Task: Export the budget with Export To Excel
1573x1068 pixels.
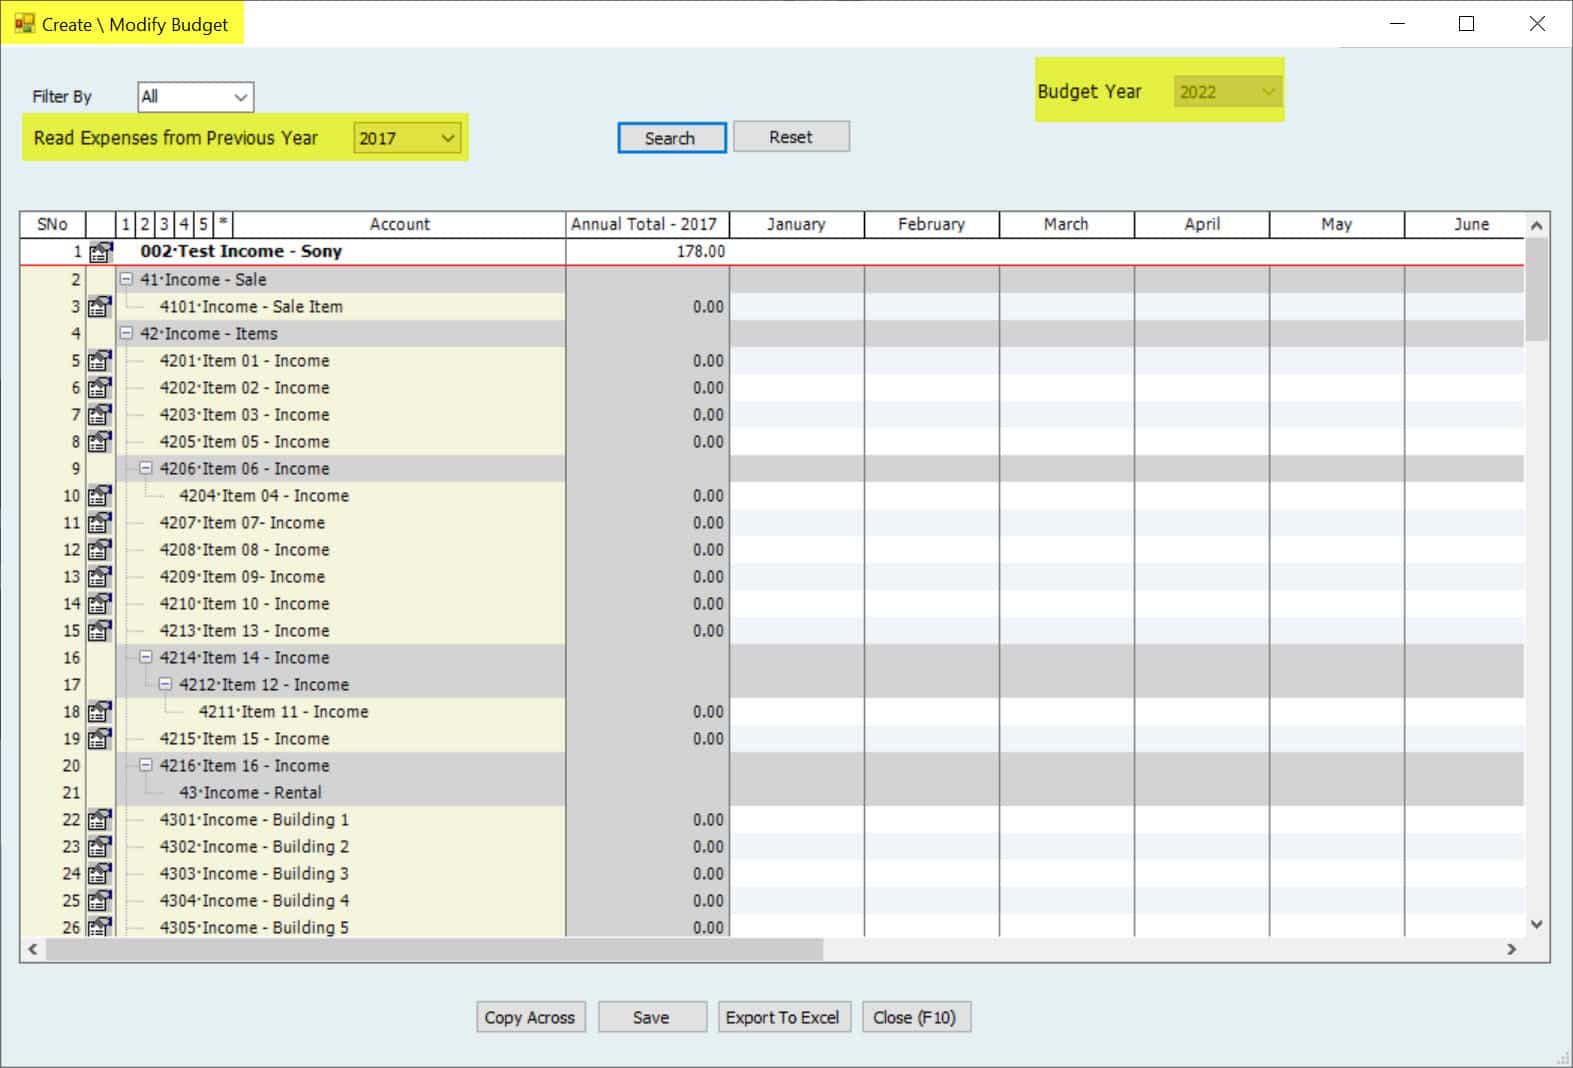Action: click(783, 1017)
